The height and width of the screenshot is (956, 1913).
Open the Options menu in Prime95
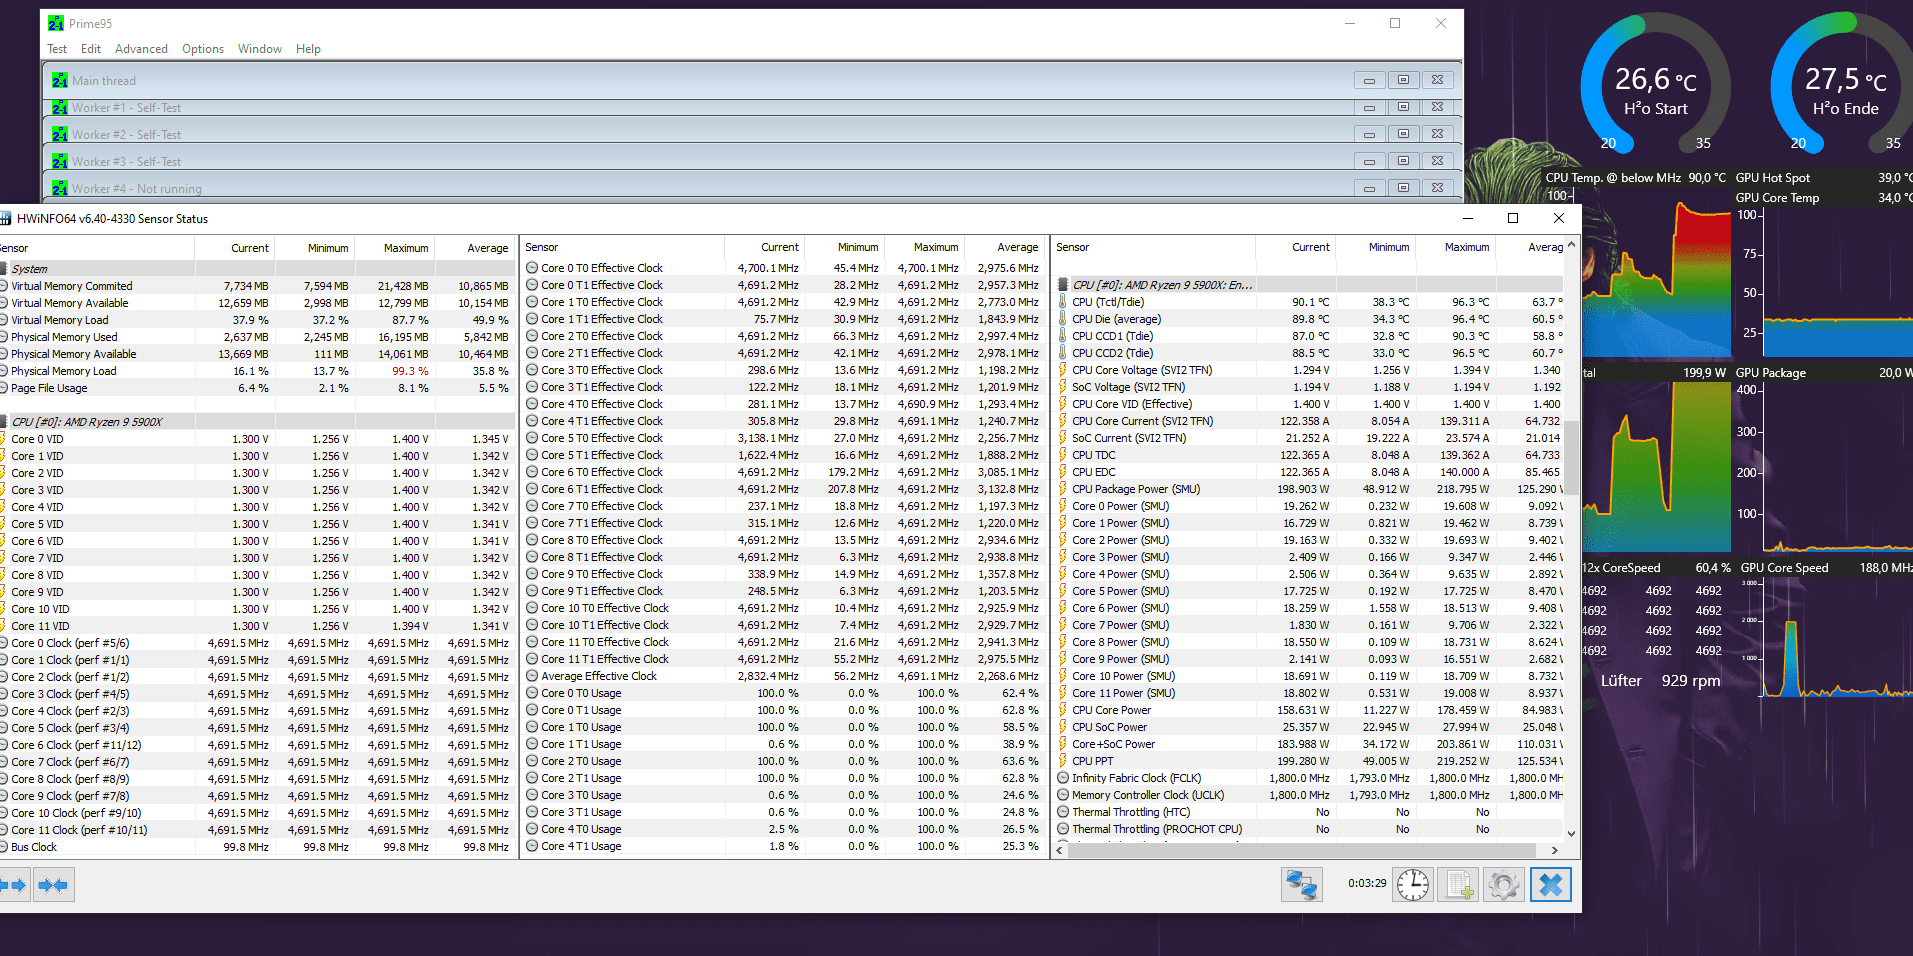click(203, 49)
